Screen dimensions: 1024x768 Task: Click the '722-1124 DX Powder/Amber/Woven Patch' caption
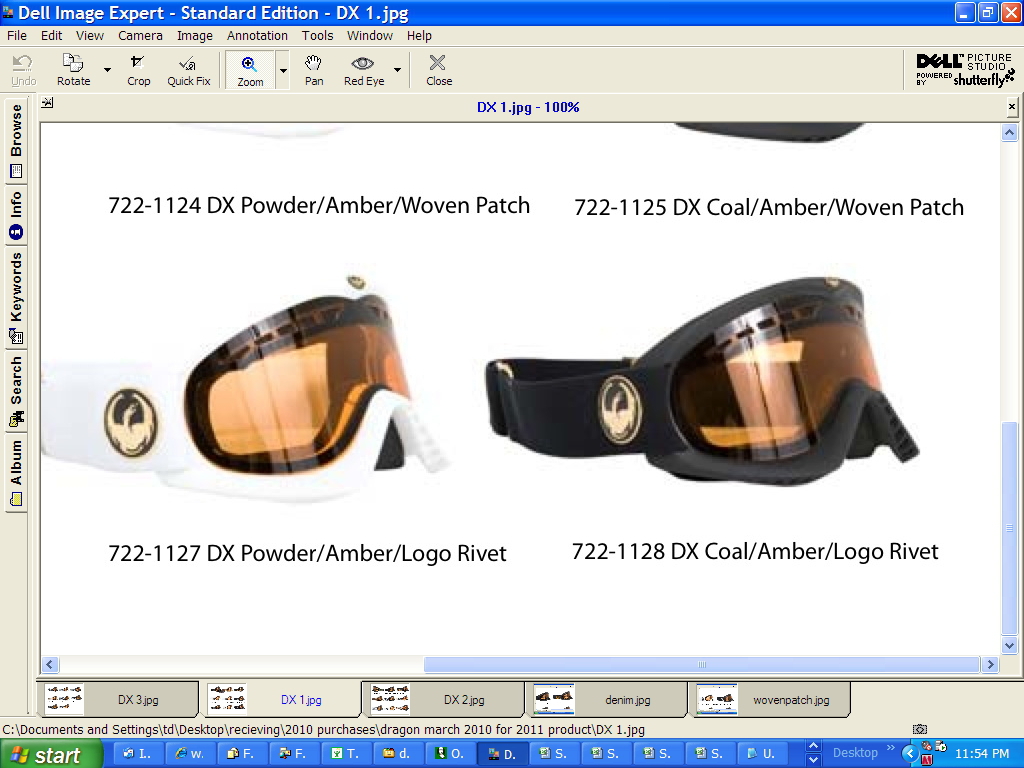(x=319, y=206)
